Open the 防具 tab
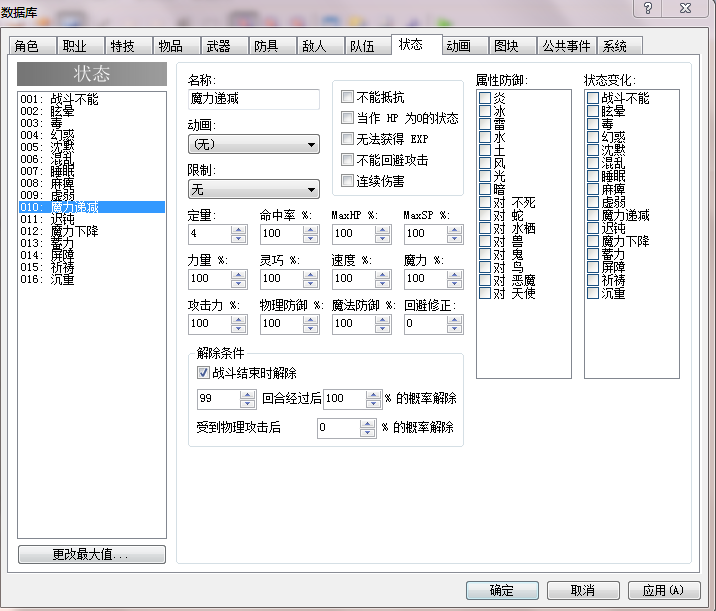 pos(273,46)
